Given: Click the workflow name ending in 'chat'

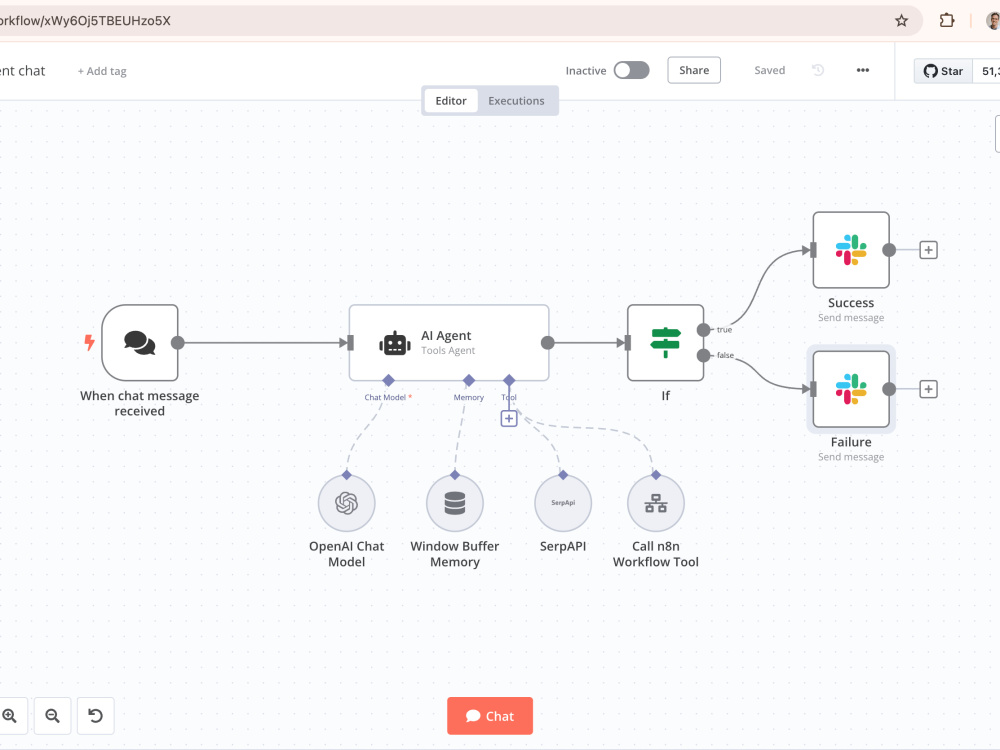Looking at the screenshot, I should pyautogui.click(x=23, y=71).
